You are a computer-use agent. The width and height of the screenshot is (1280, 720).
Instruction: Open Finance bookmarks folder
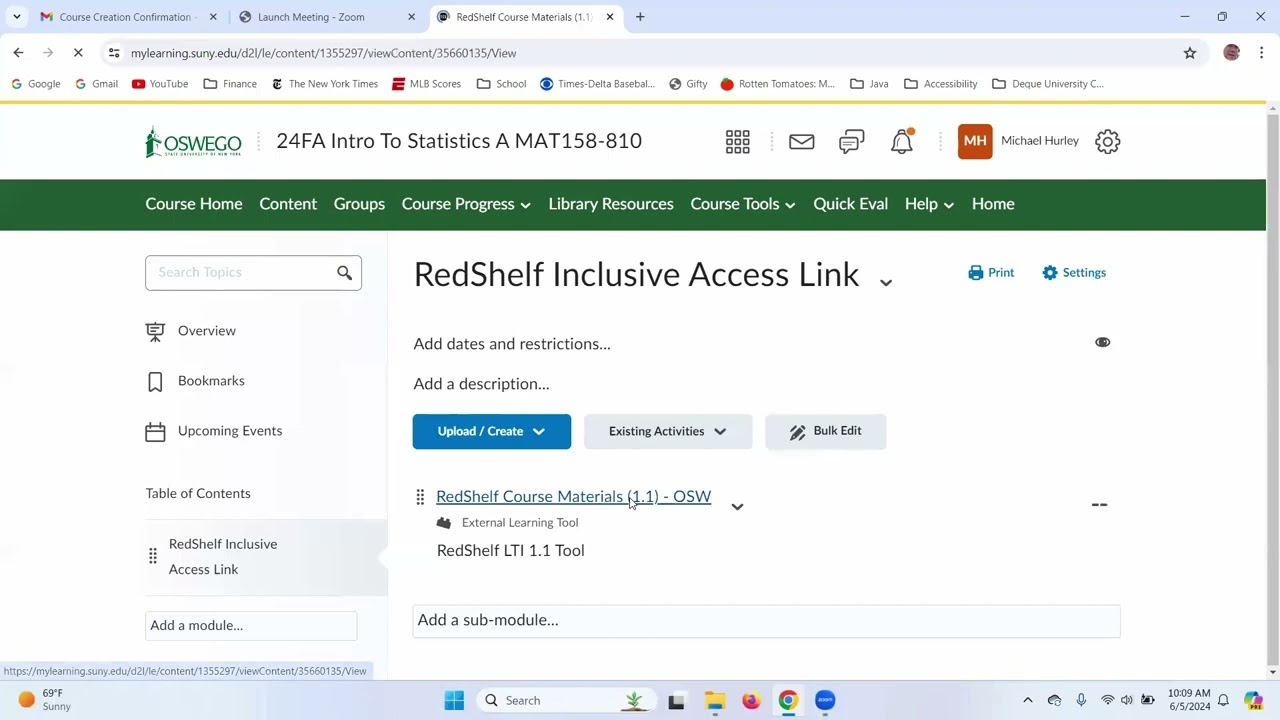tap(230, 84)
